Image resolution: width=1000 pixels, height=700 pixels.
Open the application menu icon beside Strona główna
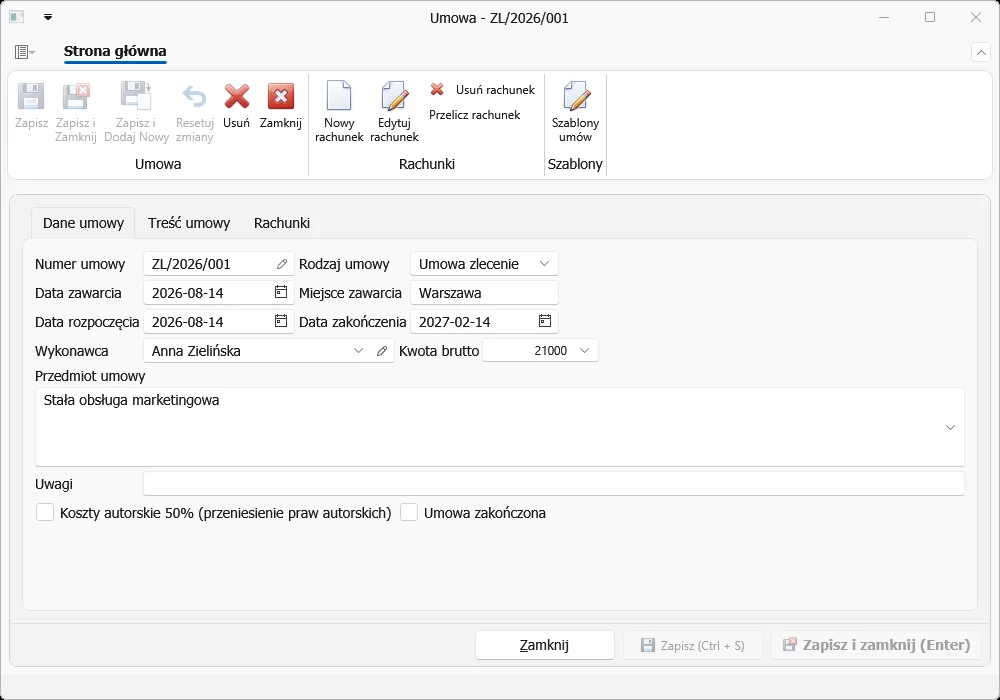24,52
